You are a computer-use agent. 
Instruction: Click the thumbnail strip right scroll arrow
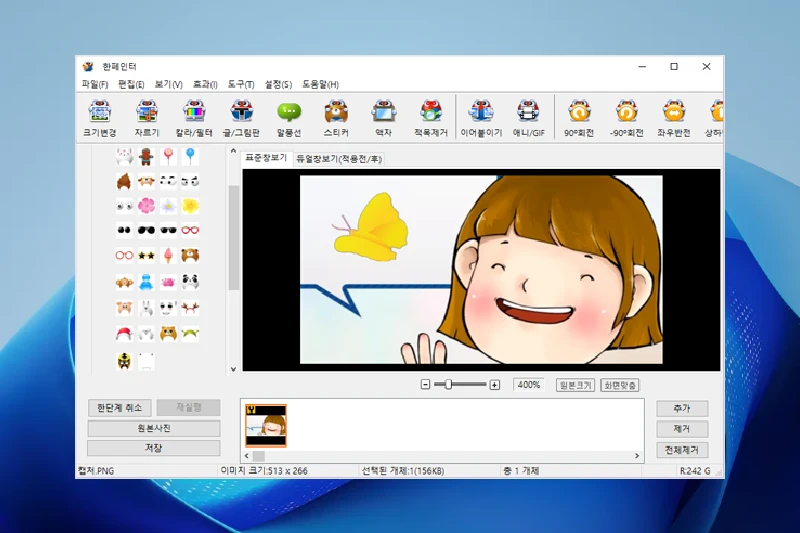(x=637, y=455)
